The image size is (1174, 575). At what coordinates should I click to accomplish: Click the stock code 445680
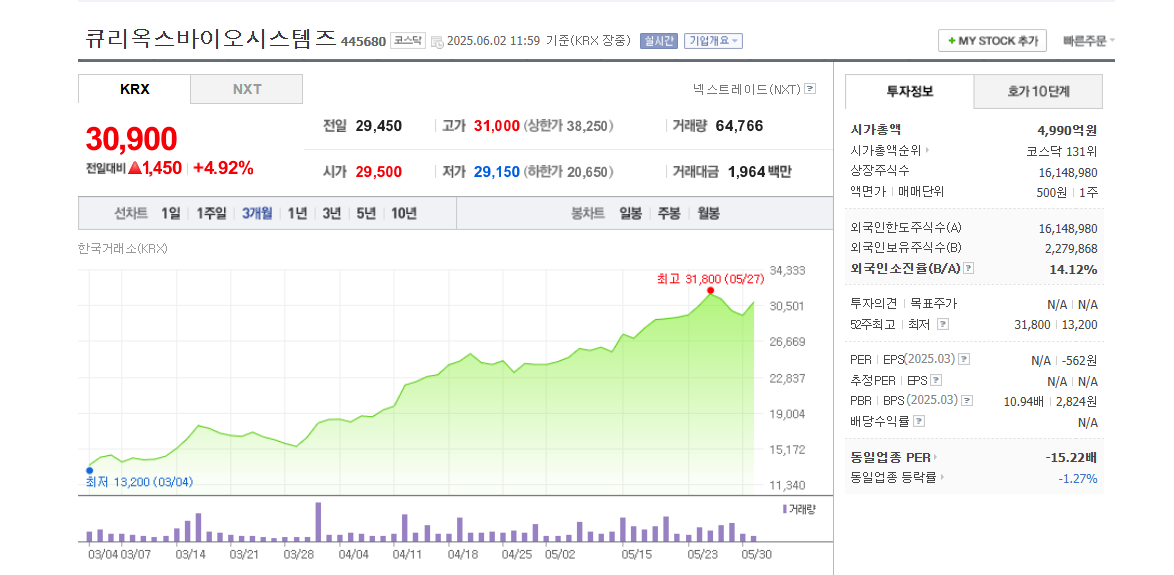click(363, 41)
